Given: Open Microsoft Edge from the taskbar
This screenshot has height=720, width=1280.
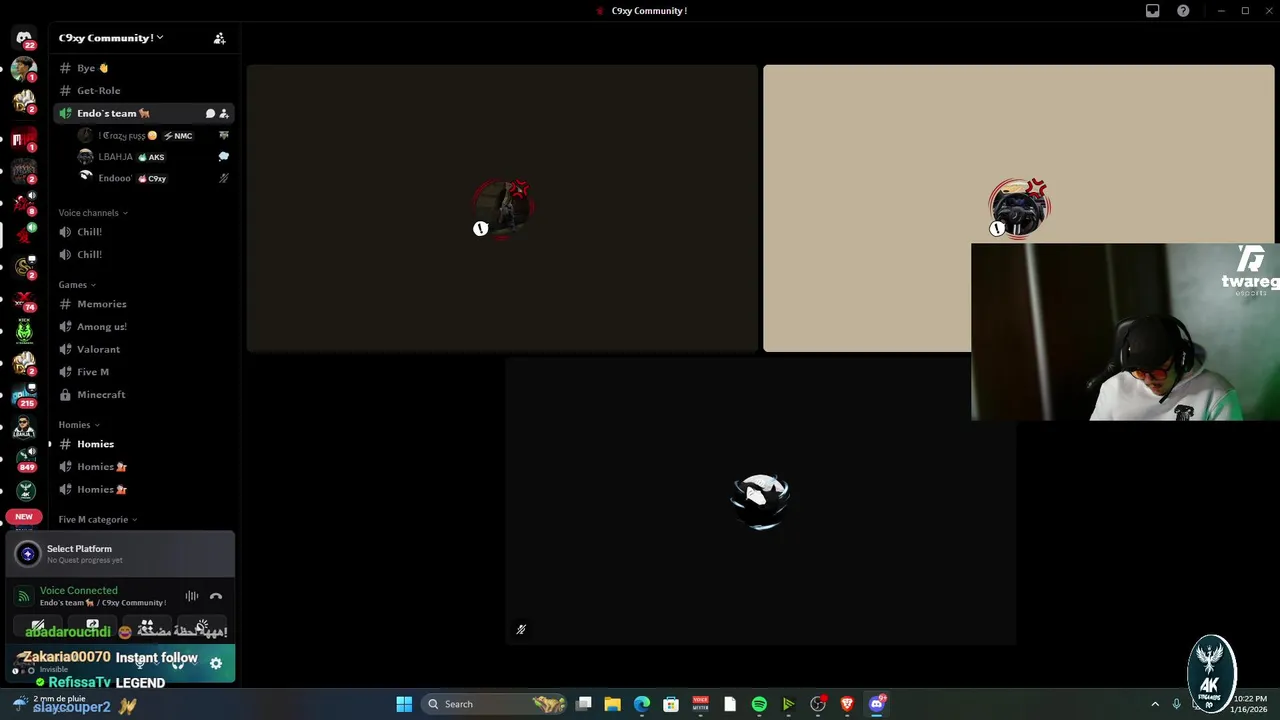Looking at the screenshot, I should tap(642, 704).
